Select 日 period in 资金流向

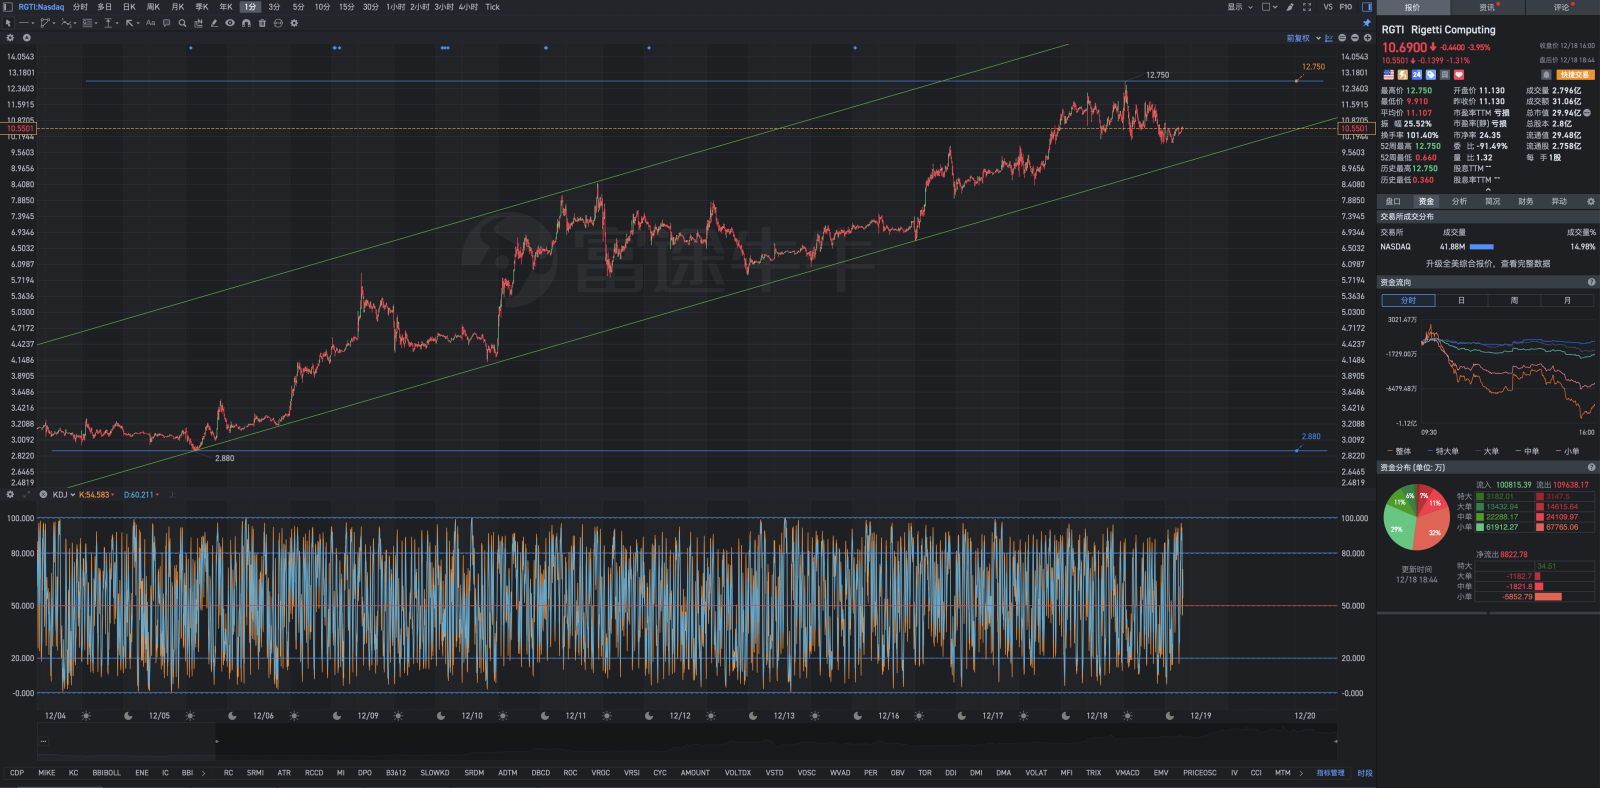1461,300
